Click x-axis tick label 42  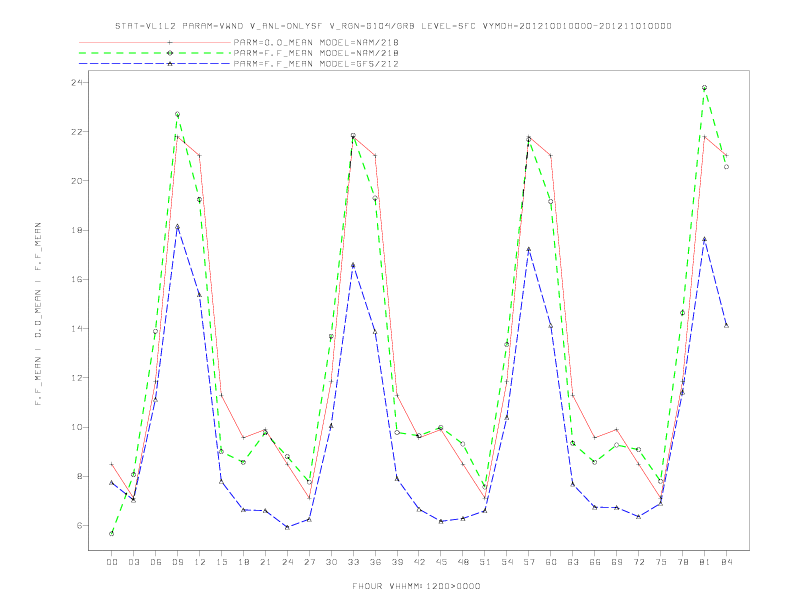tap(419, 562)
